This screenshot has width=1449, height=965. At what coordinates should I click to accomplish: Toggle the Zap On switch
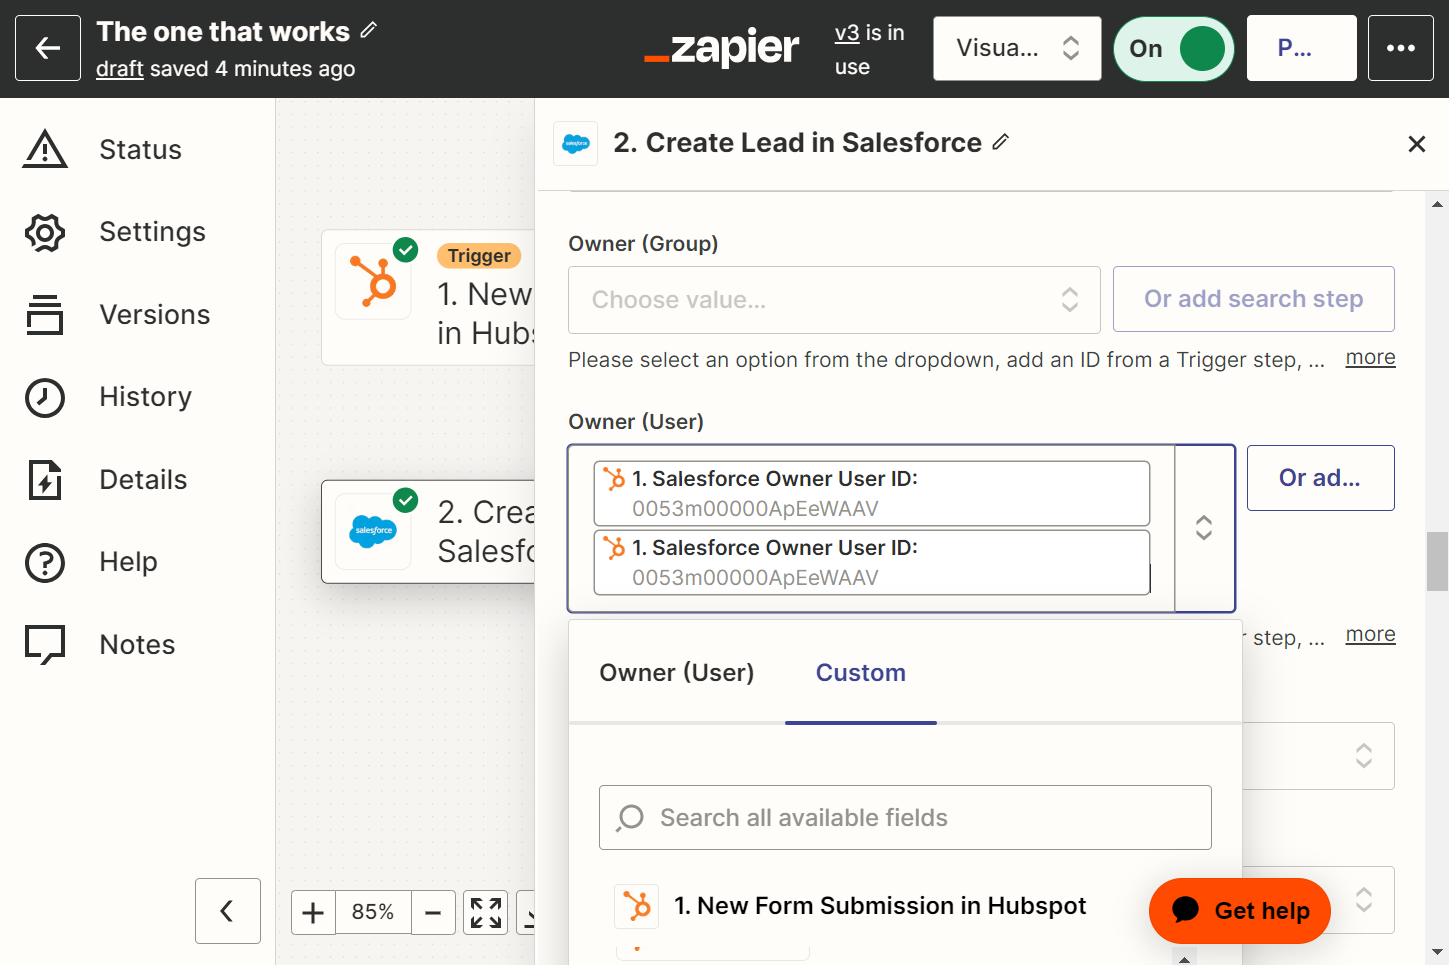coord(1174,48)
